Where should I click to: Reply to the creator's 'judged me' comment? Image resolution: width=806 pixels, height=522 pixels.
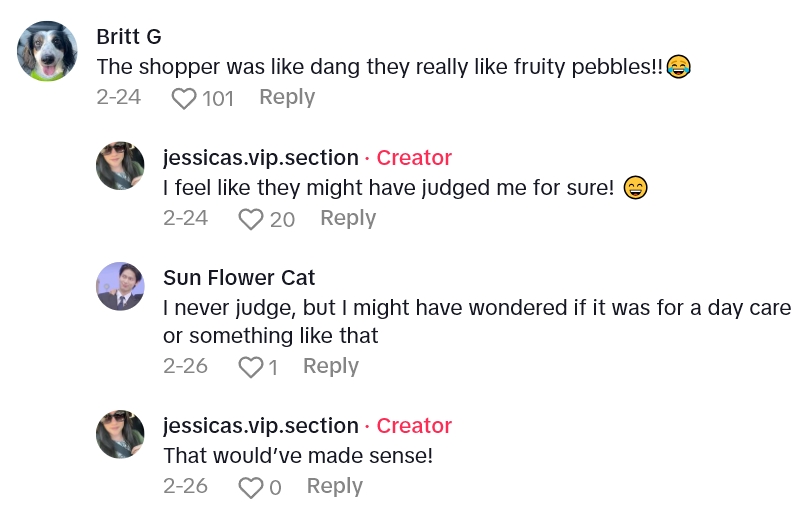pos(348,218)
